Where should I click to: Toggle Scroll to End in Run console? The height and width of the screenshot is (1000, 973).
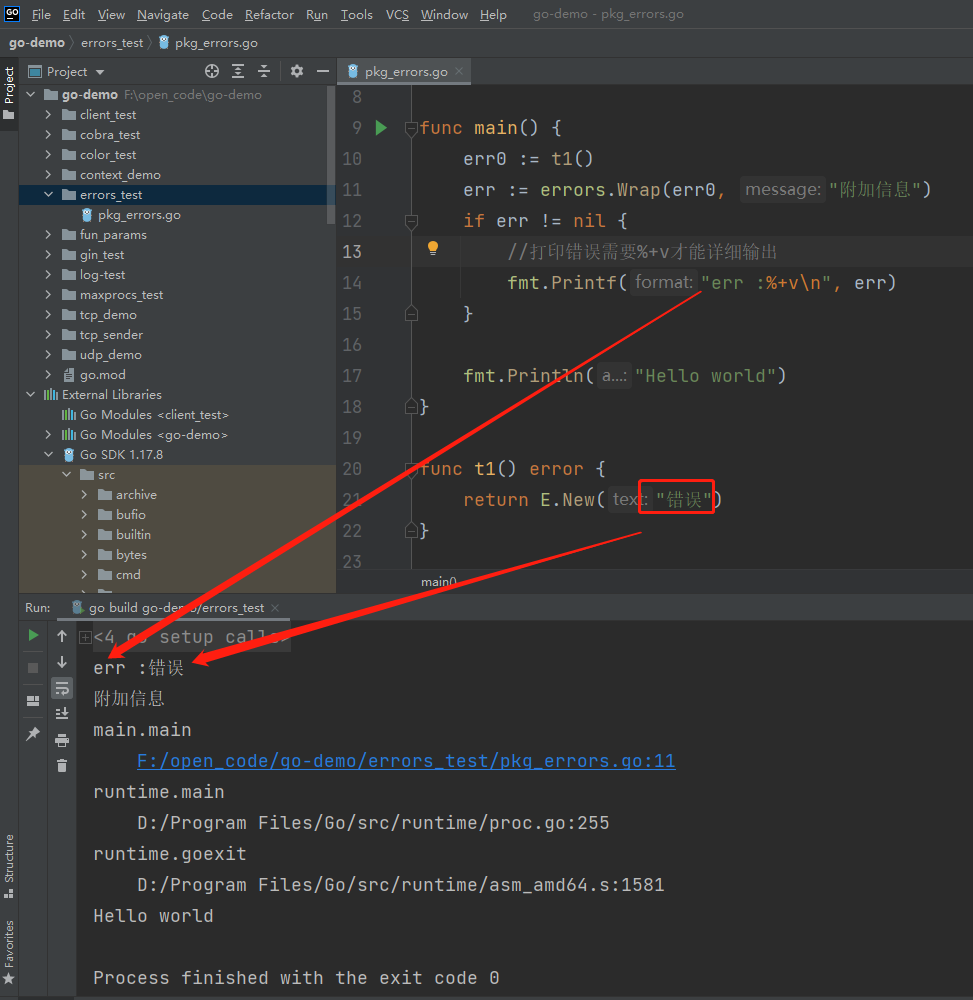coord(62,714)
